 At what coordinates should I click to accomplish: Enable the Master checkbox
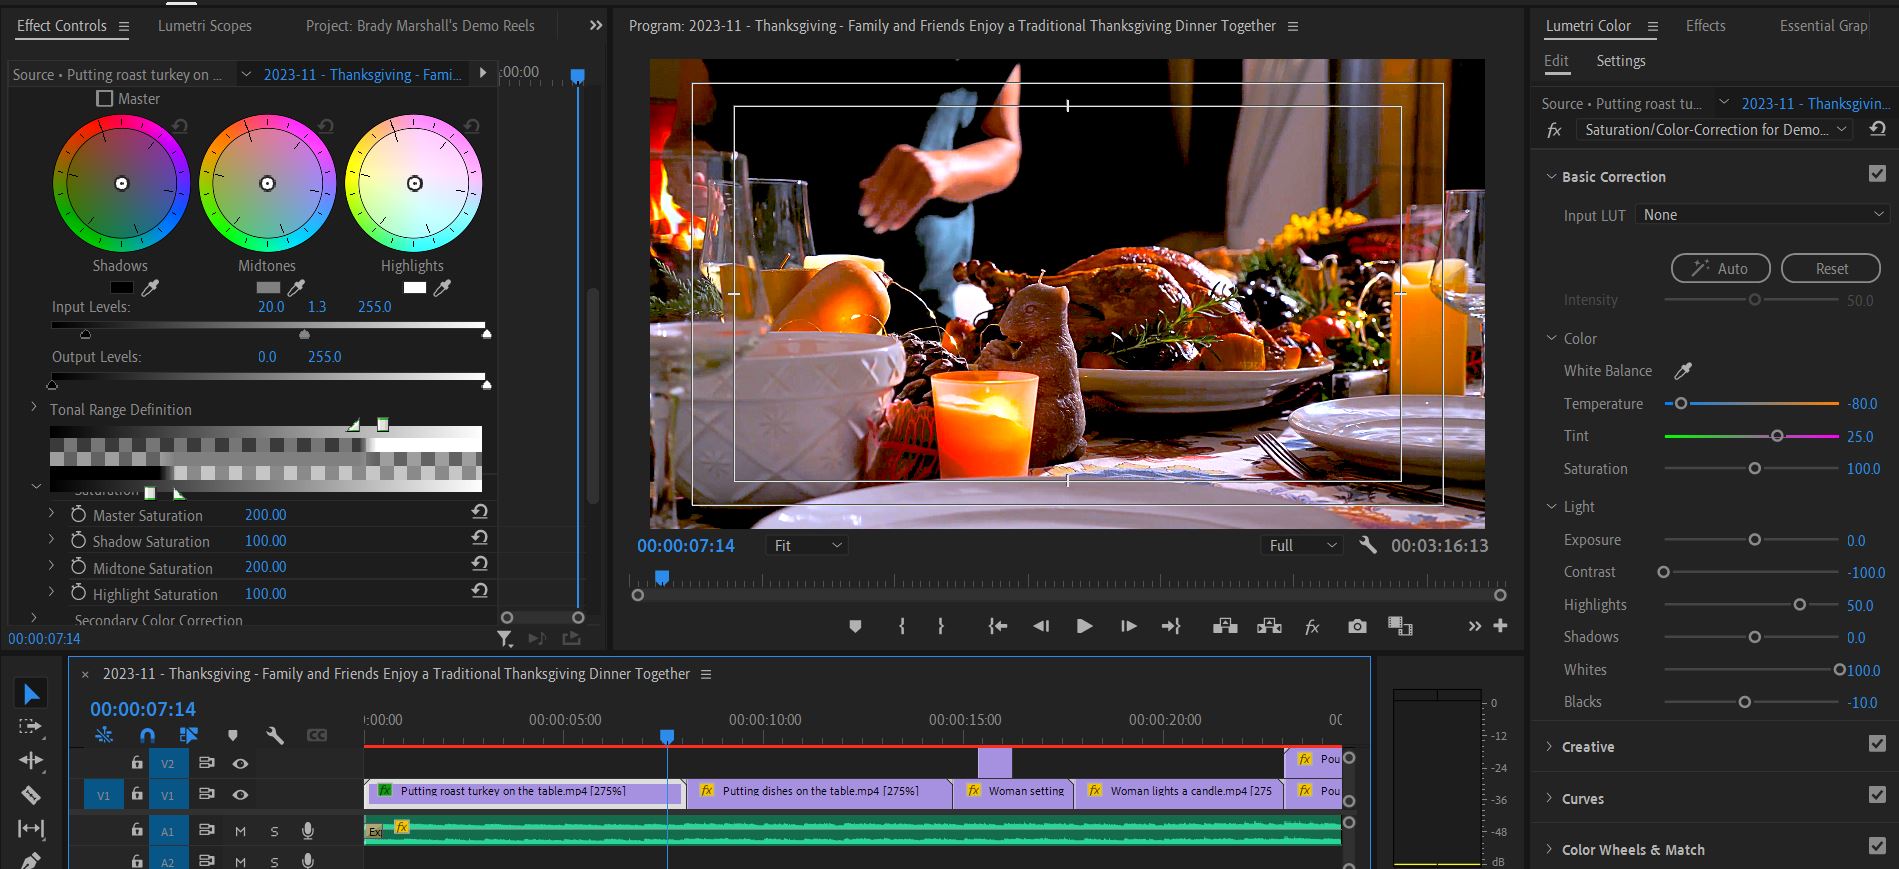click(104, 98)
